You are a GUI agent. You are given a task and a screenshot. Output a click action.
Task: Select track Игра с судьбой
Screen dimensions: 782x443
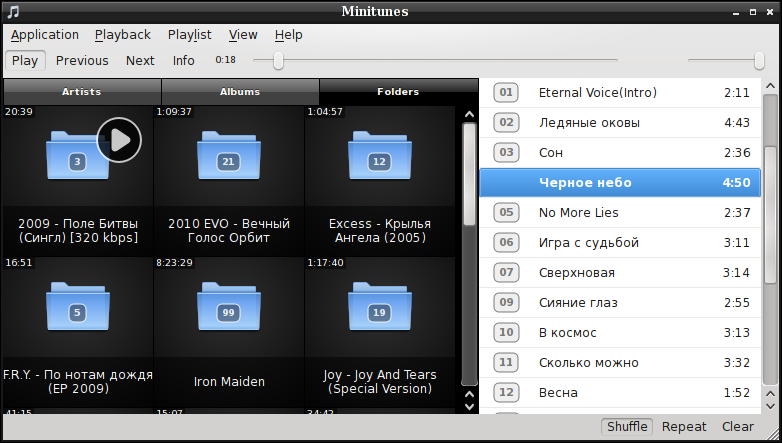[620, 242]
